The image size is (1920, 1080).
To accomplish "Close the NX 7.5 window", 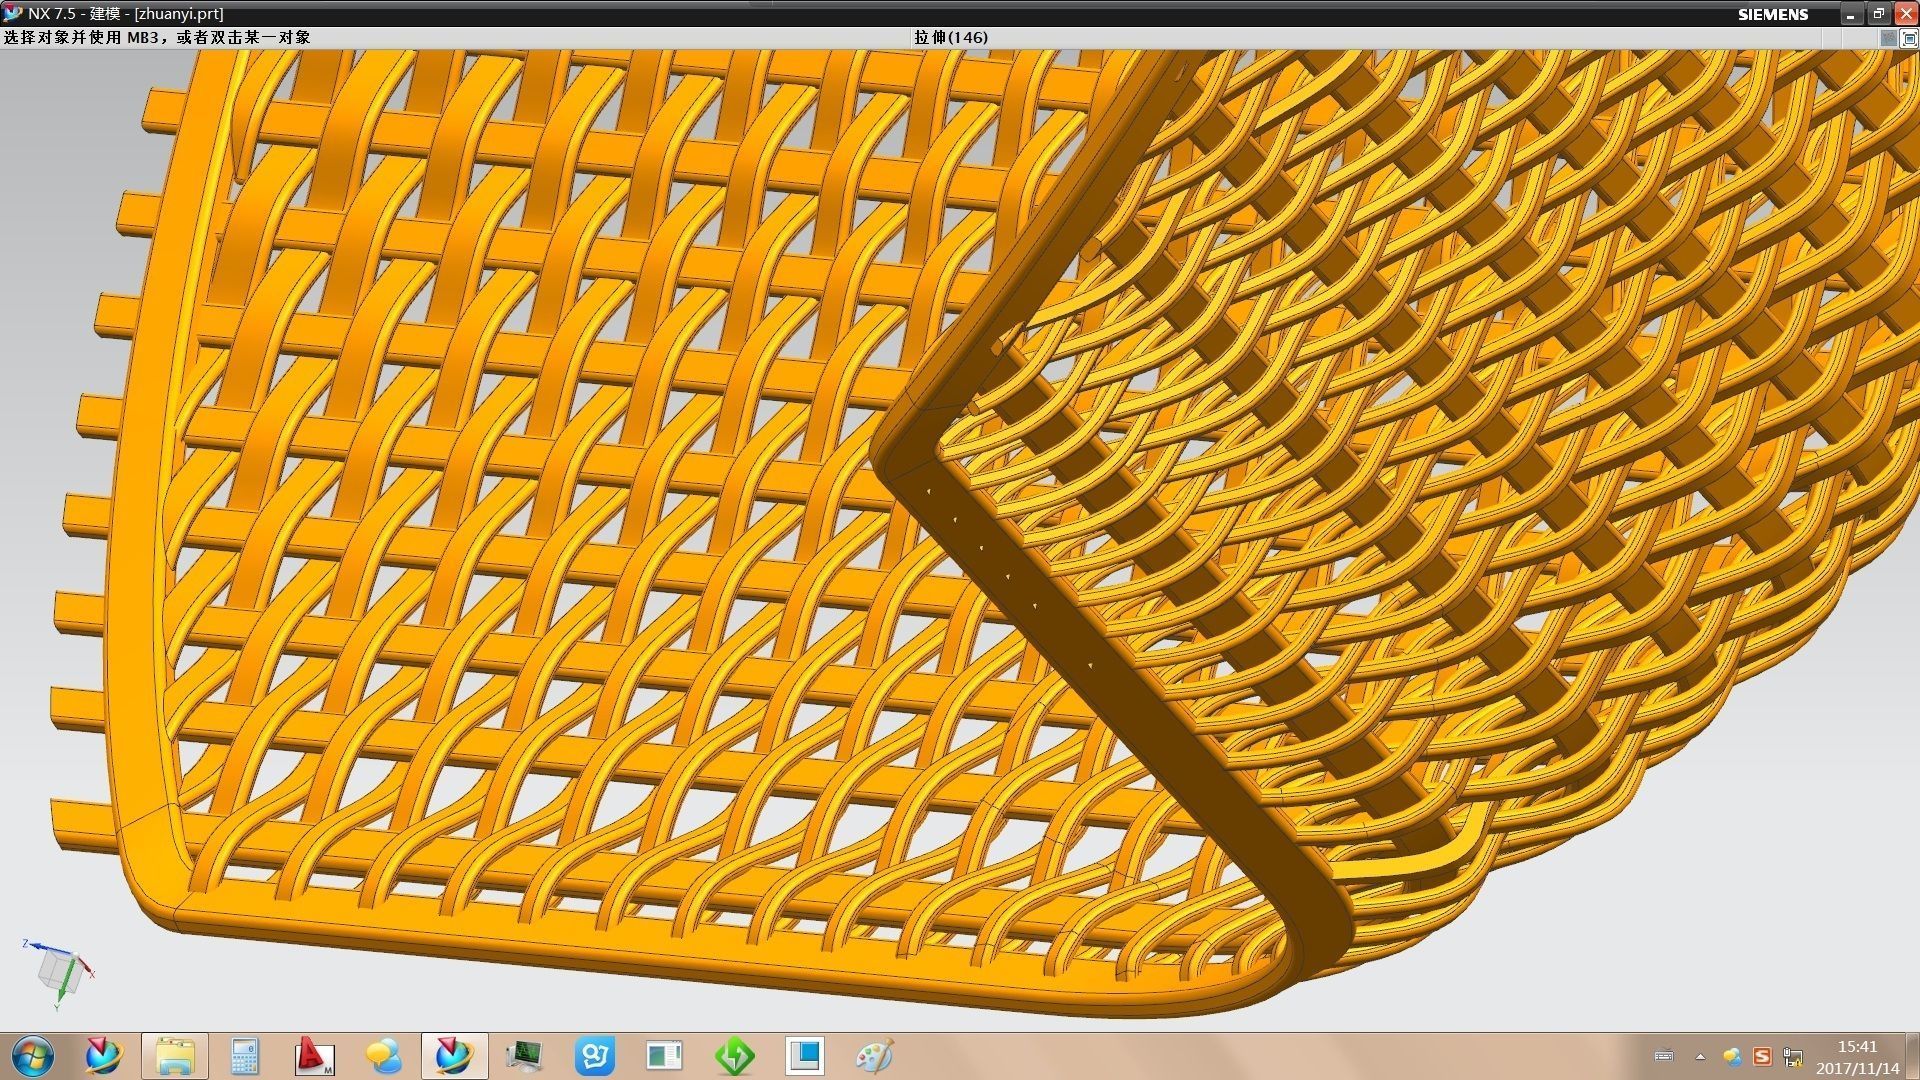I will click(1905, 14).
